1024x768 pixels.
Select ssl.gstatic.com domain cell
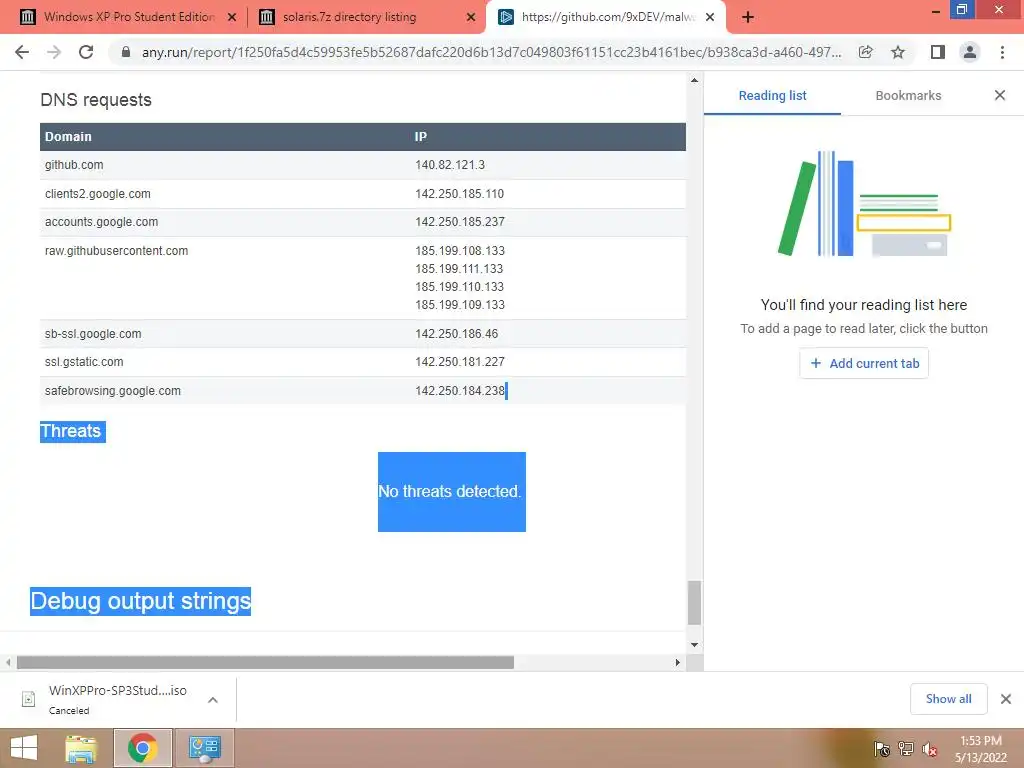click(84, 362)
